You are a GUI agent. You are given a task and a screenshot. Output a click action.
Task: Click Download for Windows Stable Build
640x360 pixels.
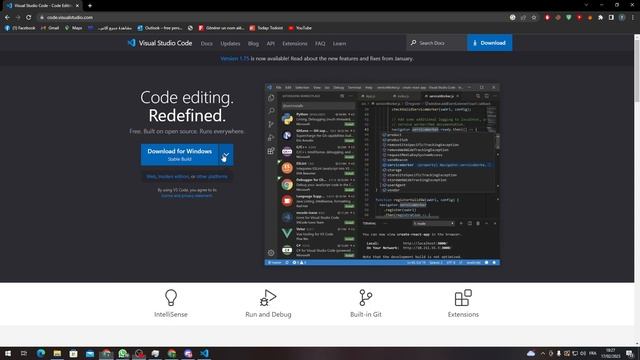point(180,155)
